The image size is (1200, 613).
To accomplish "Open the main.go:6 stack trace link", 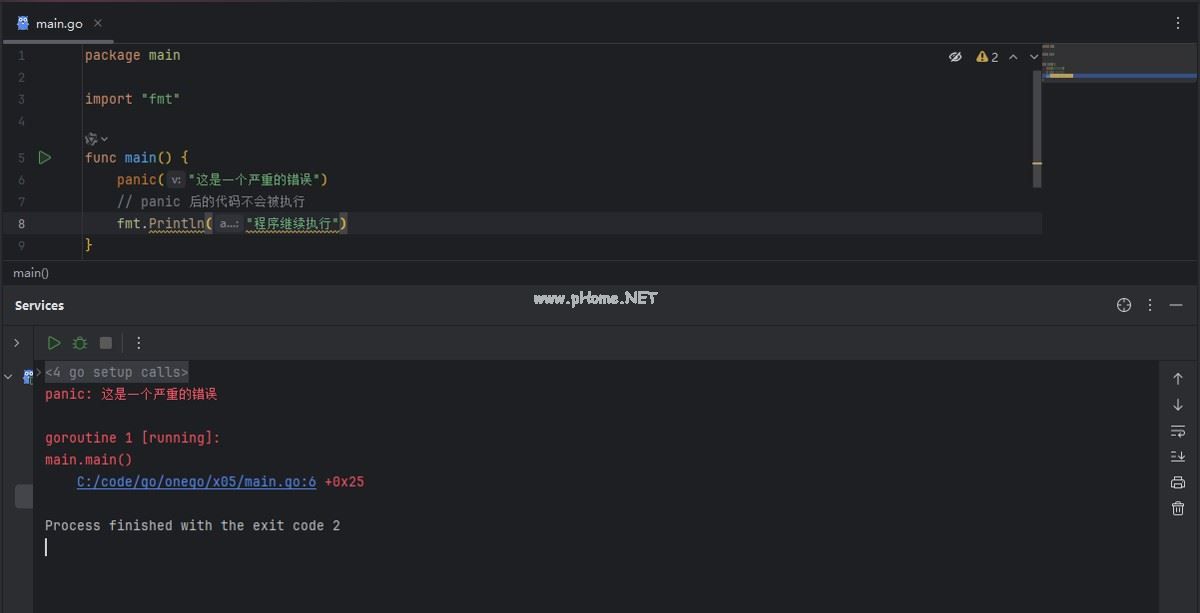I will coord(196,482).
